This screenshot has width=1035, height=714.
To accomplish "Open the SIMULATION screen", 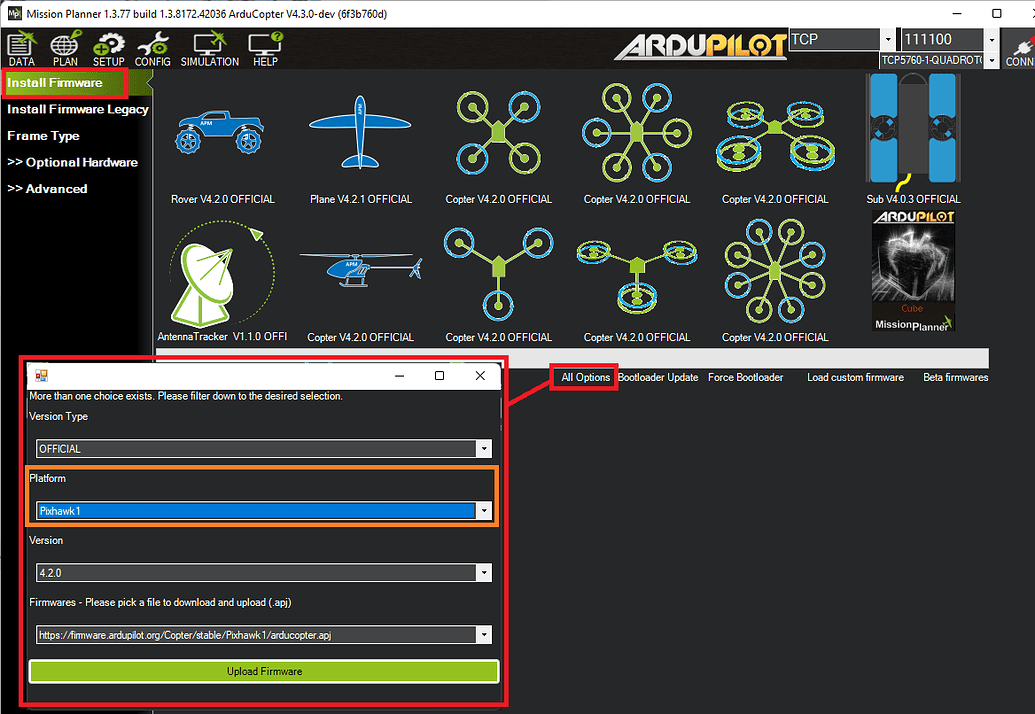I will click(209, 49).
